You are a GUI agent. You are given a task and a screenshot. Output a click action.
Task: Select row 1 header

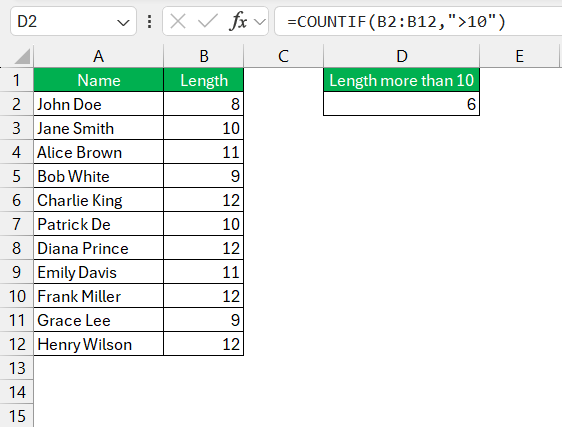click(x=16, y=80)
